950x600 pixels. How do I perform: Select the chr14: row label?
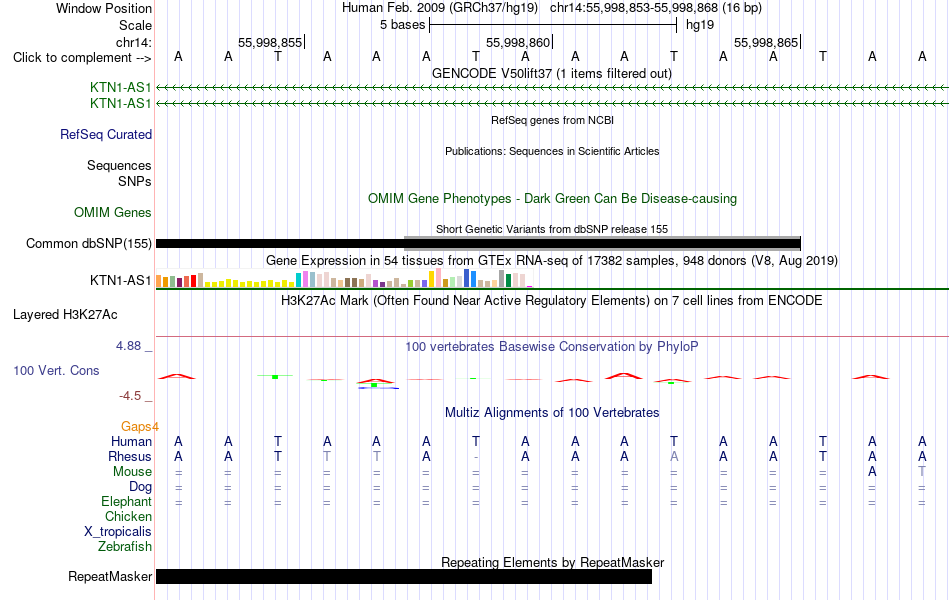(x=133, y=42)
